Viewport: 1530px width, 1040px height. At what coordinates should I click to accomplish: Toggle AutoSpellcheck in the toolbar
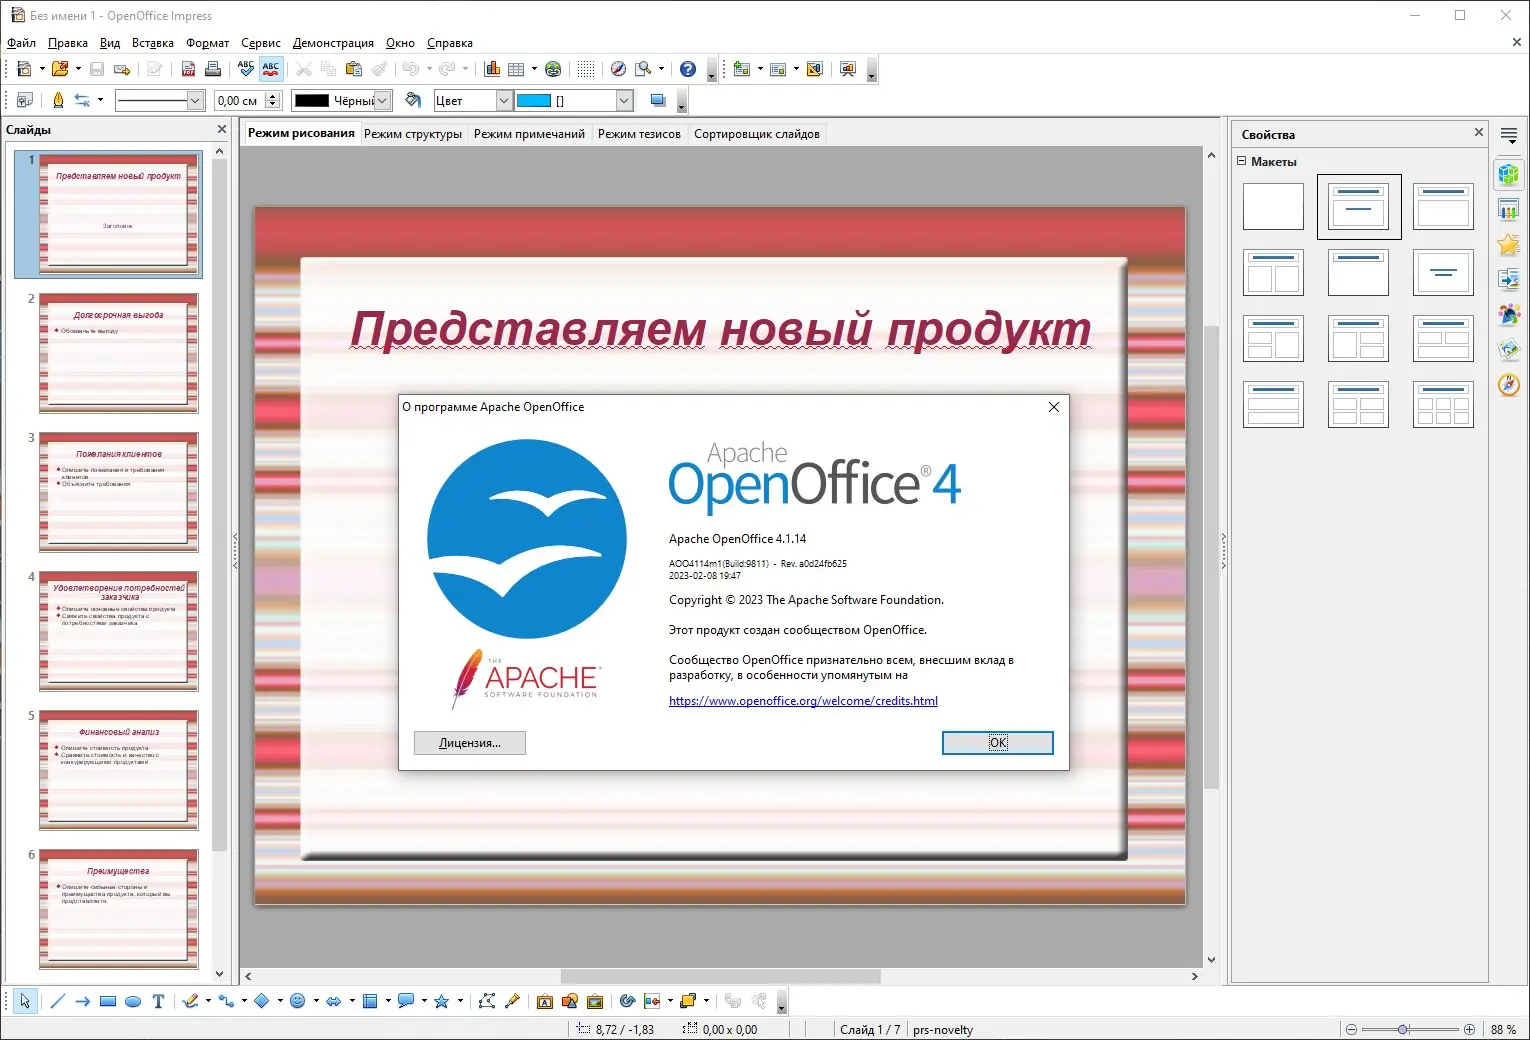(271, 69)
